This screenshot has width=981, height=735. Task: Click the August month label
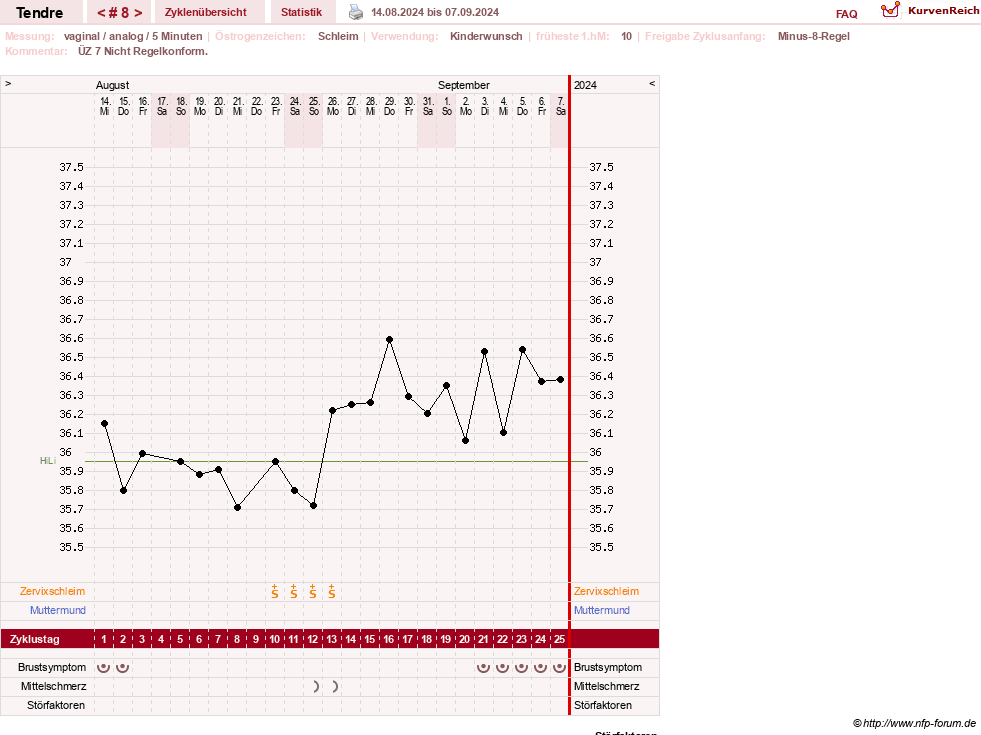point(113,85)
